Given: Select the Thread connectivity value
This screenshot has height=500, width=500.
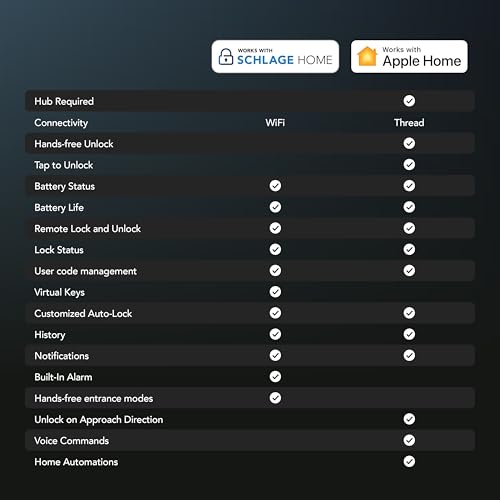Looking at the screenshot, I should tap(409, 123).
